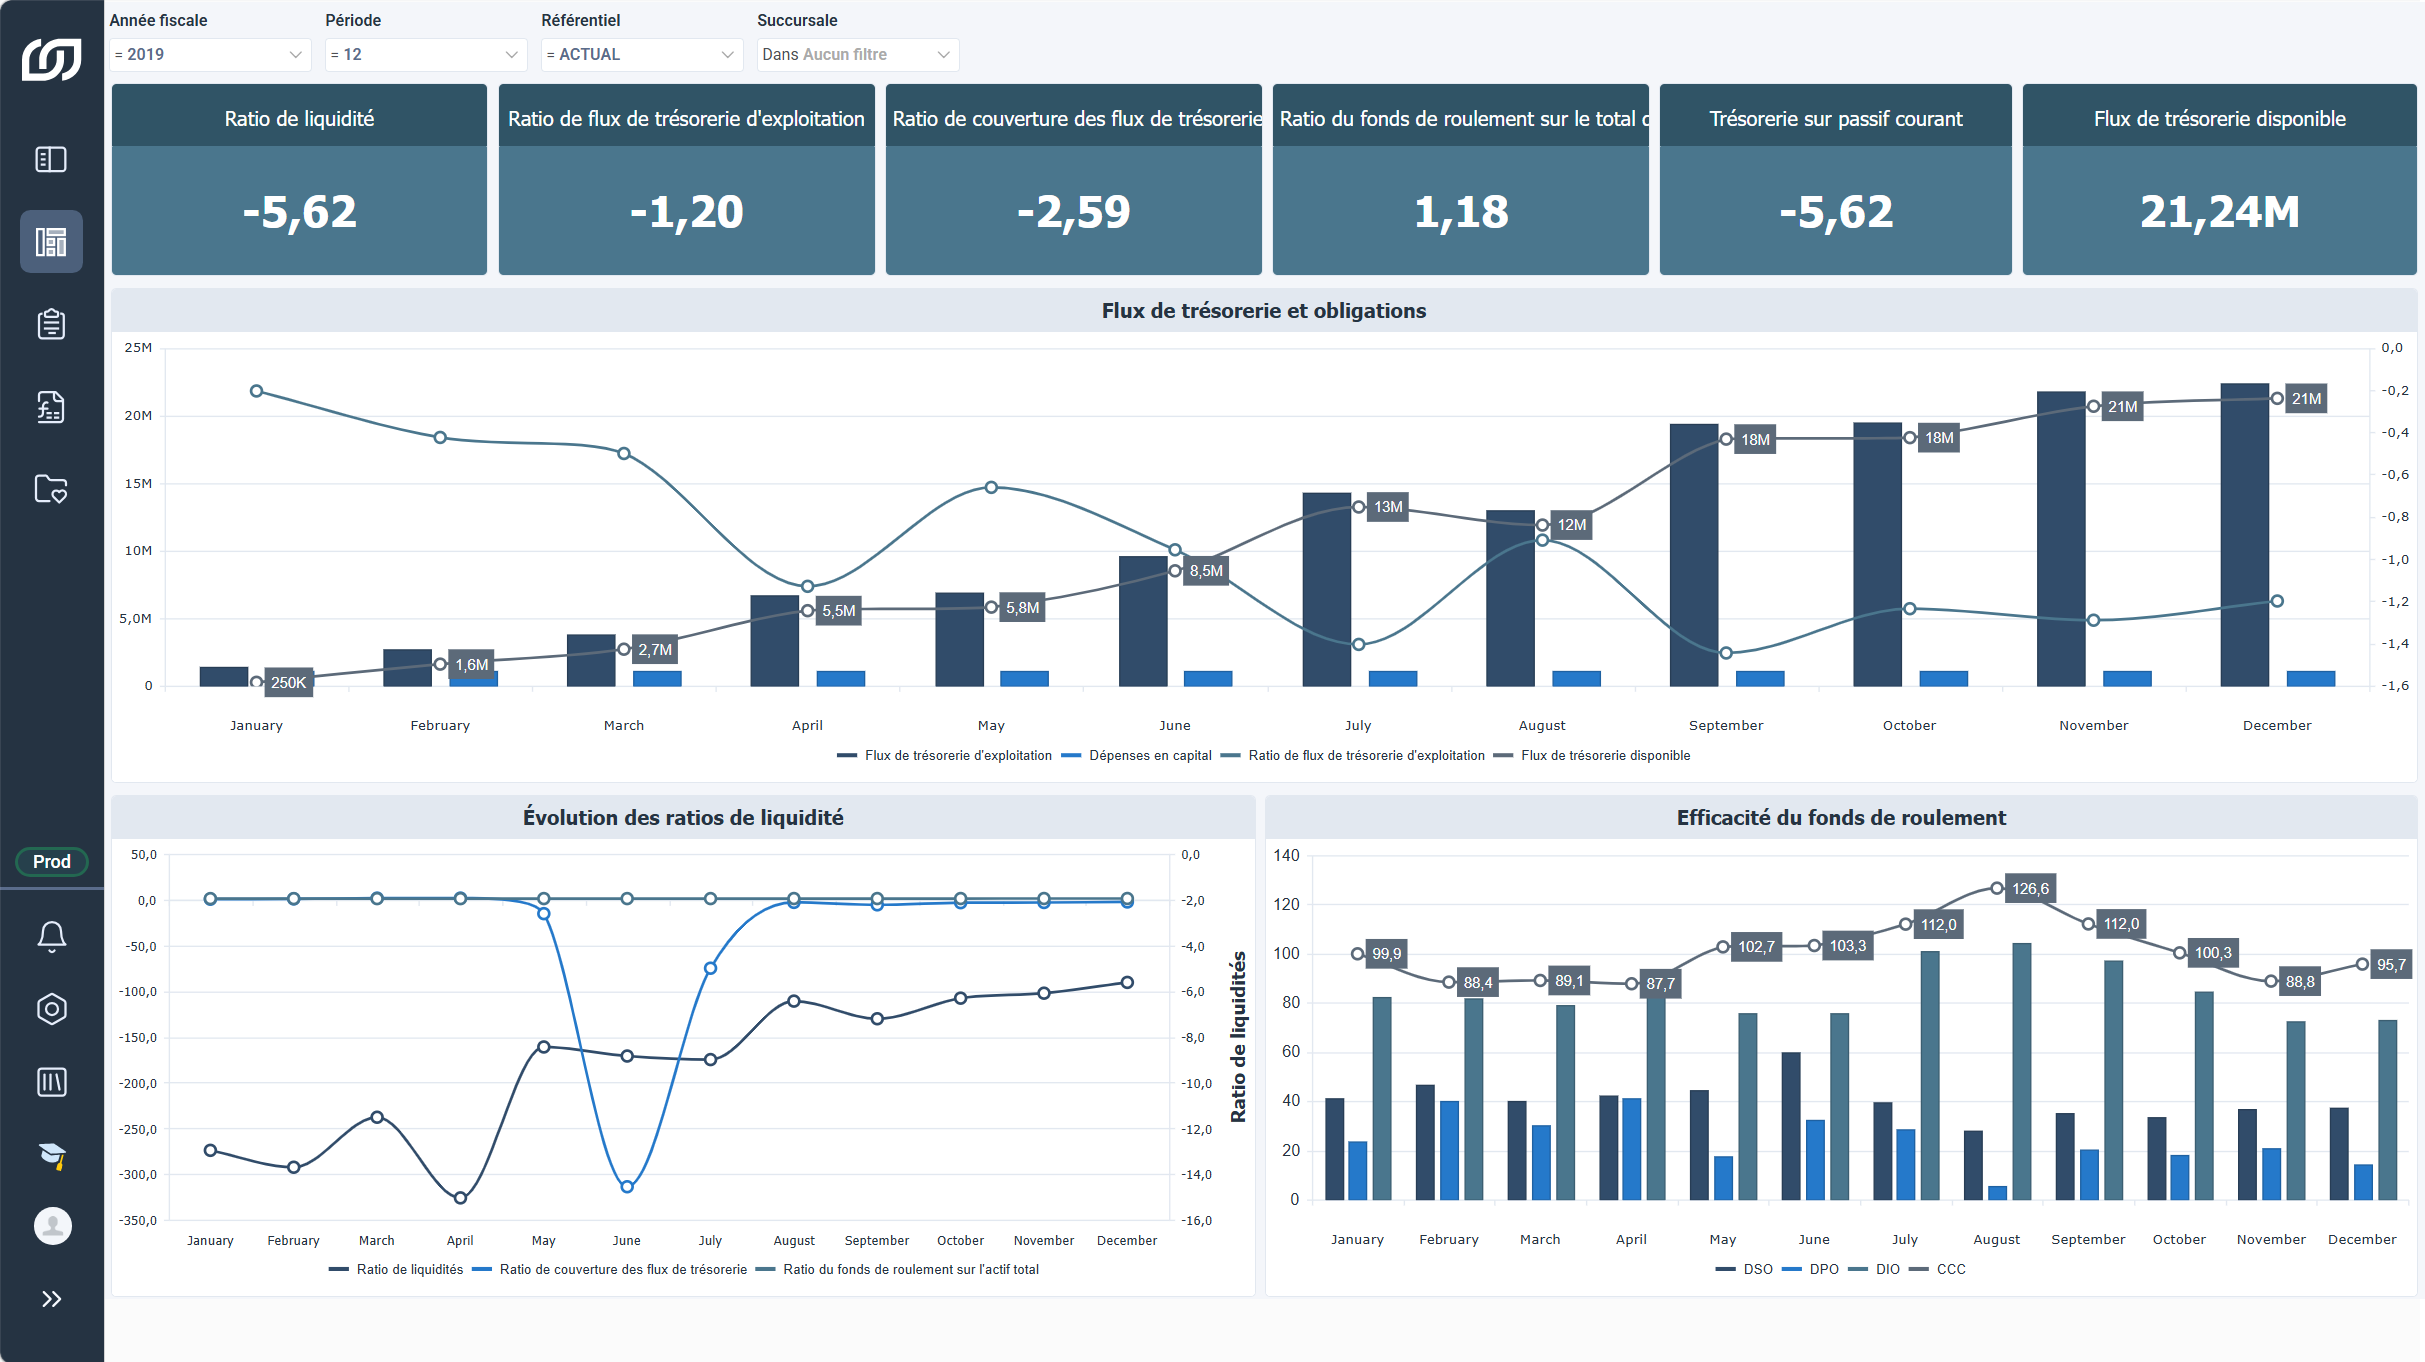Click the 250K January data label
Screen dimensions: 2425x1362
click(x=288, y=682)
